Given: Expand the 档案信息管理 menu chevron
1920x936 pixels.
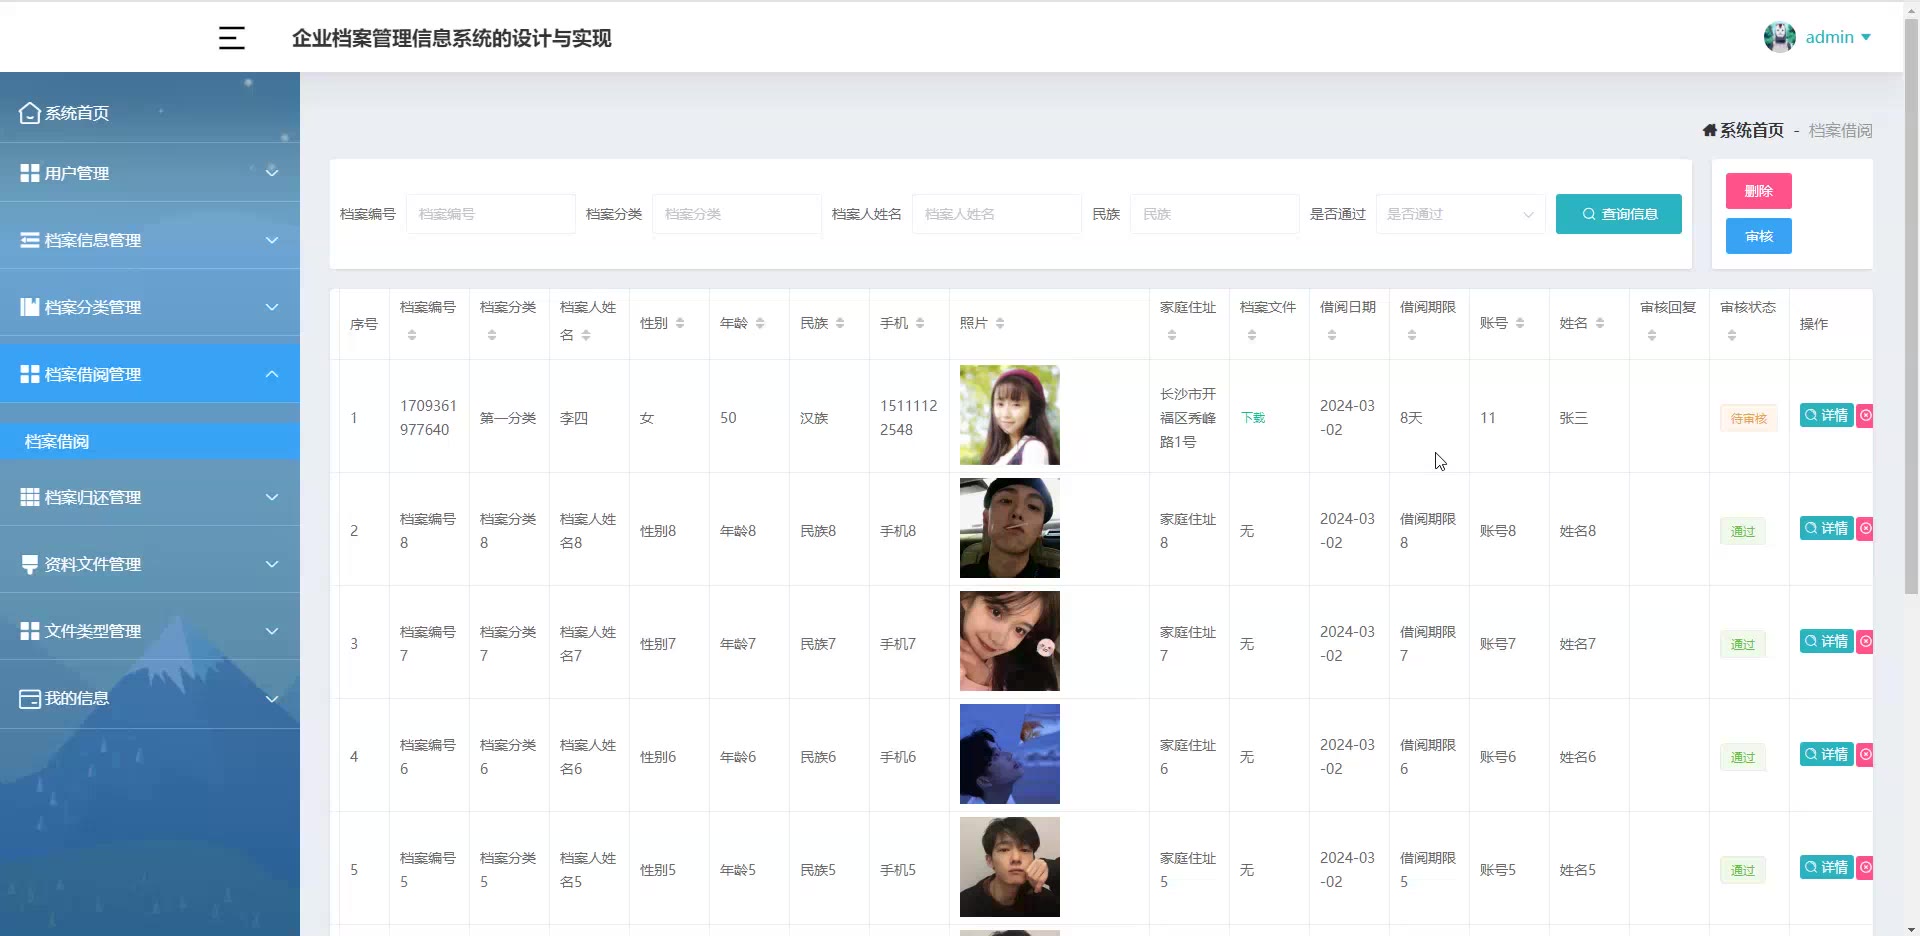Looking at the screenshot, I should point(272,240).
